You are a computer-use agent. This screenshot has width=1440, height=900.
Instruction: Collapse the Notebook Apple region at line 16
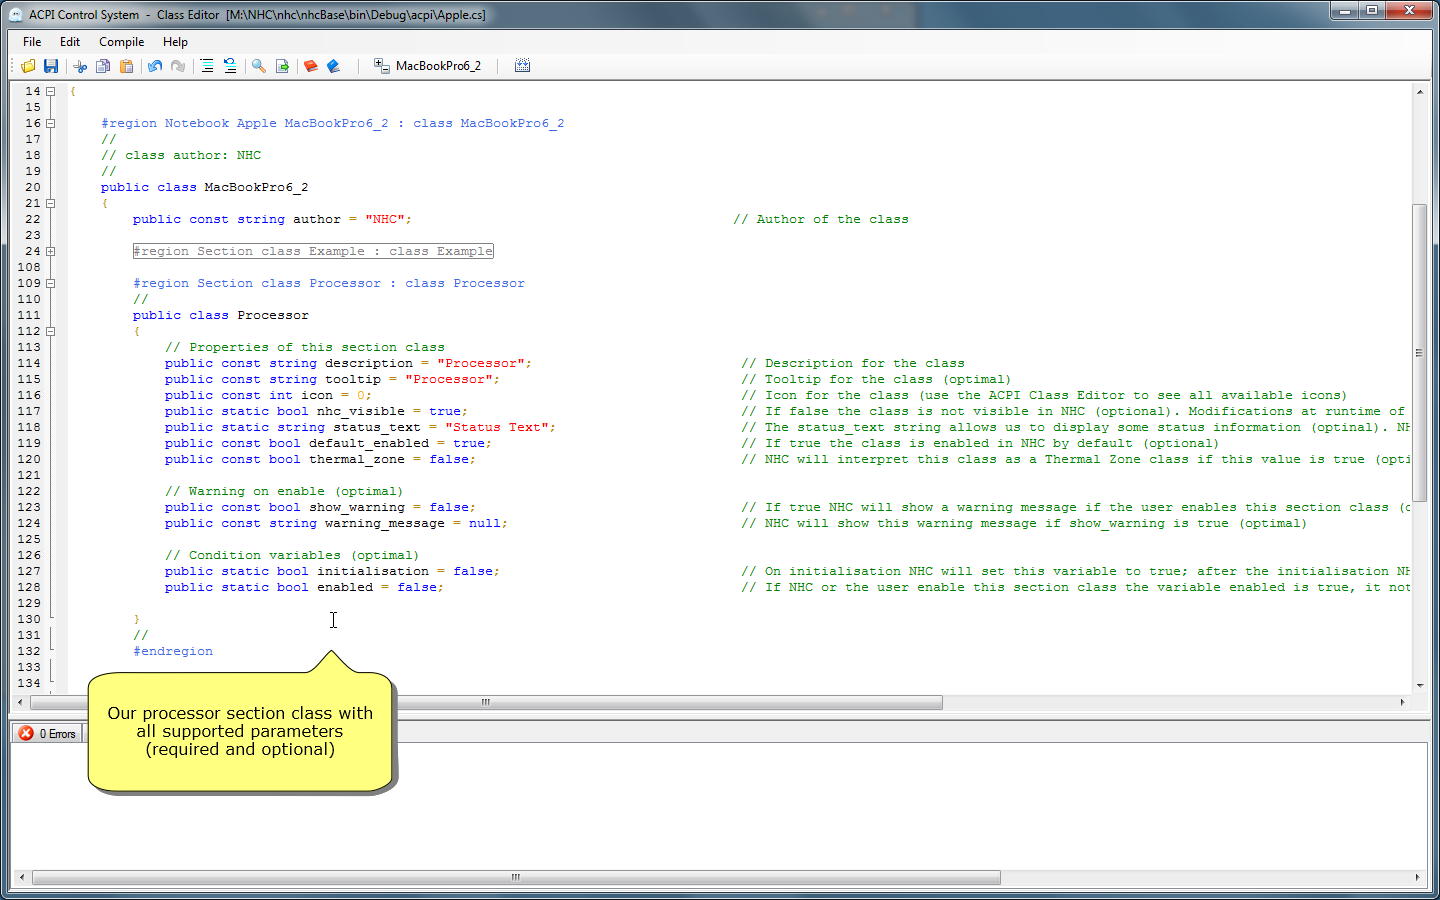click(x=50, y=123)
